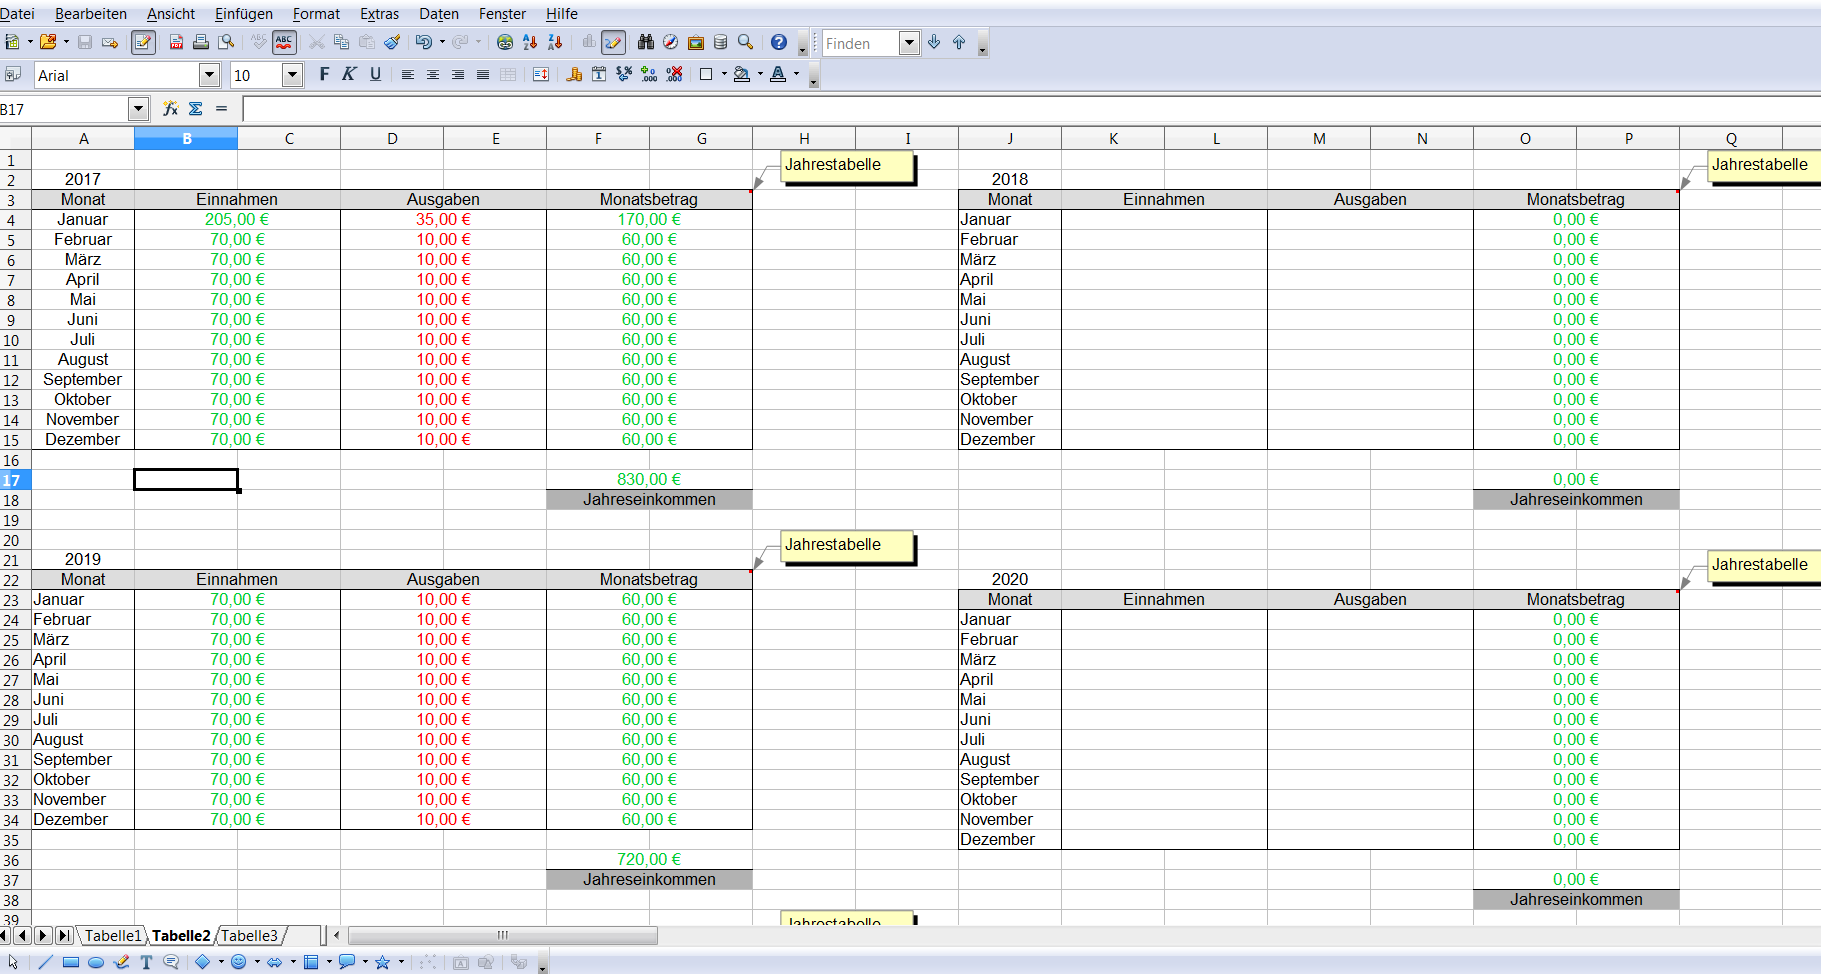
Task: Open the Navigator compass icon
Action: click(x=671, y=42)
